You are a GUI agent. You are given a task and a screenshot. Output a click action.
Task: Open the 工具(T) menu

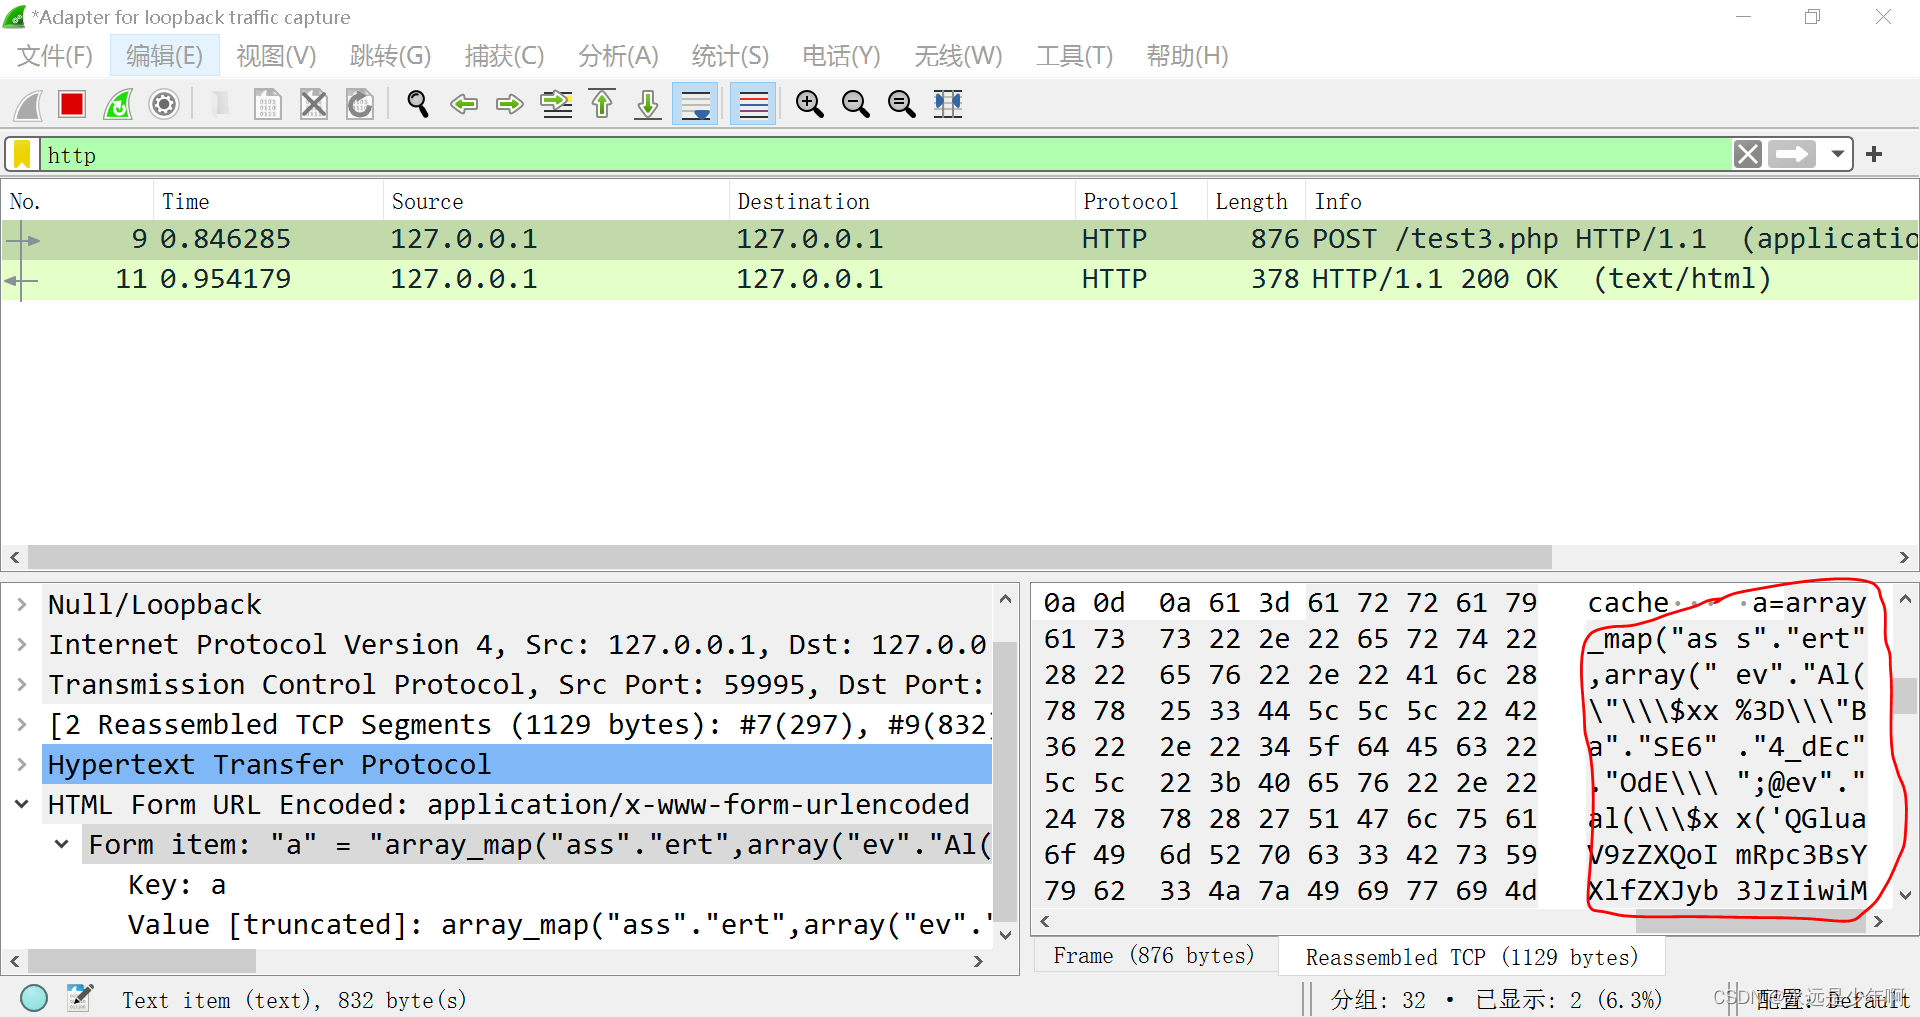pos(1074,56)
